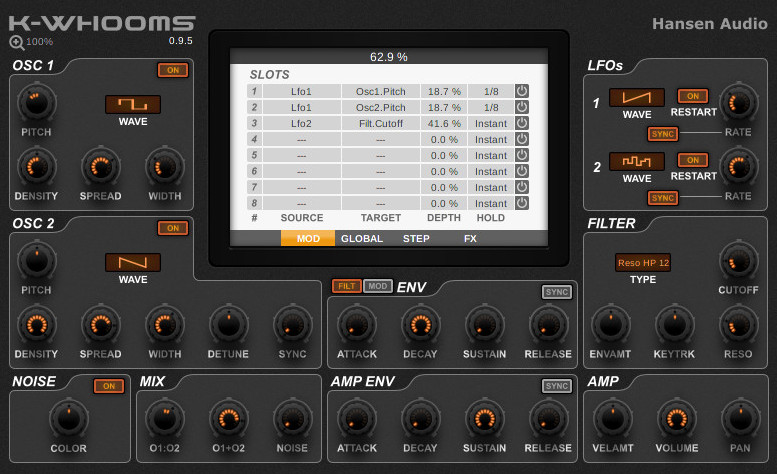Toggle LFO 1 RESTART ON button
The image size is (777, 474).
pyautogui.click(x=693, y=96)
